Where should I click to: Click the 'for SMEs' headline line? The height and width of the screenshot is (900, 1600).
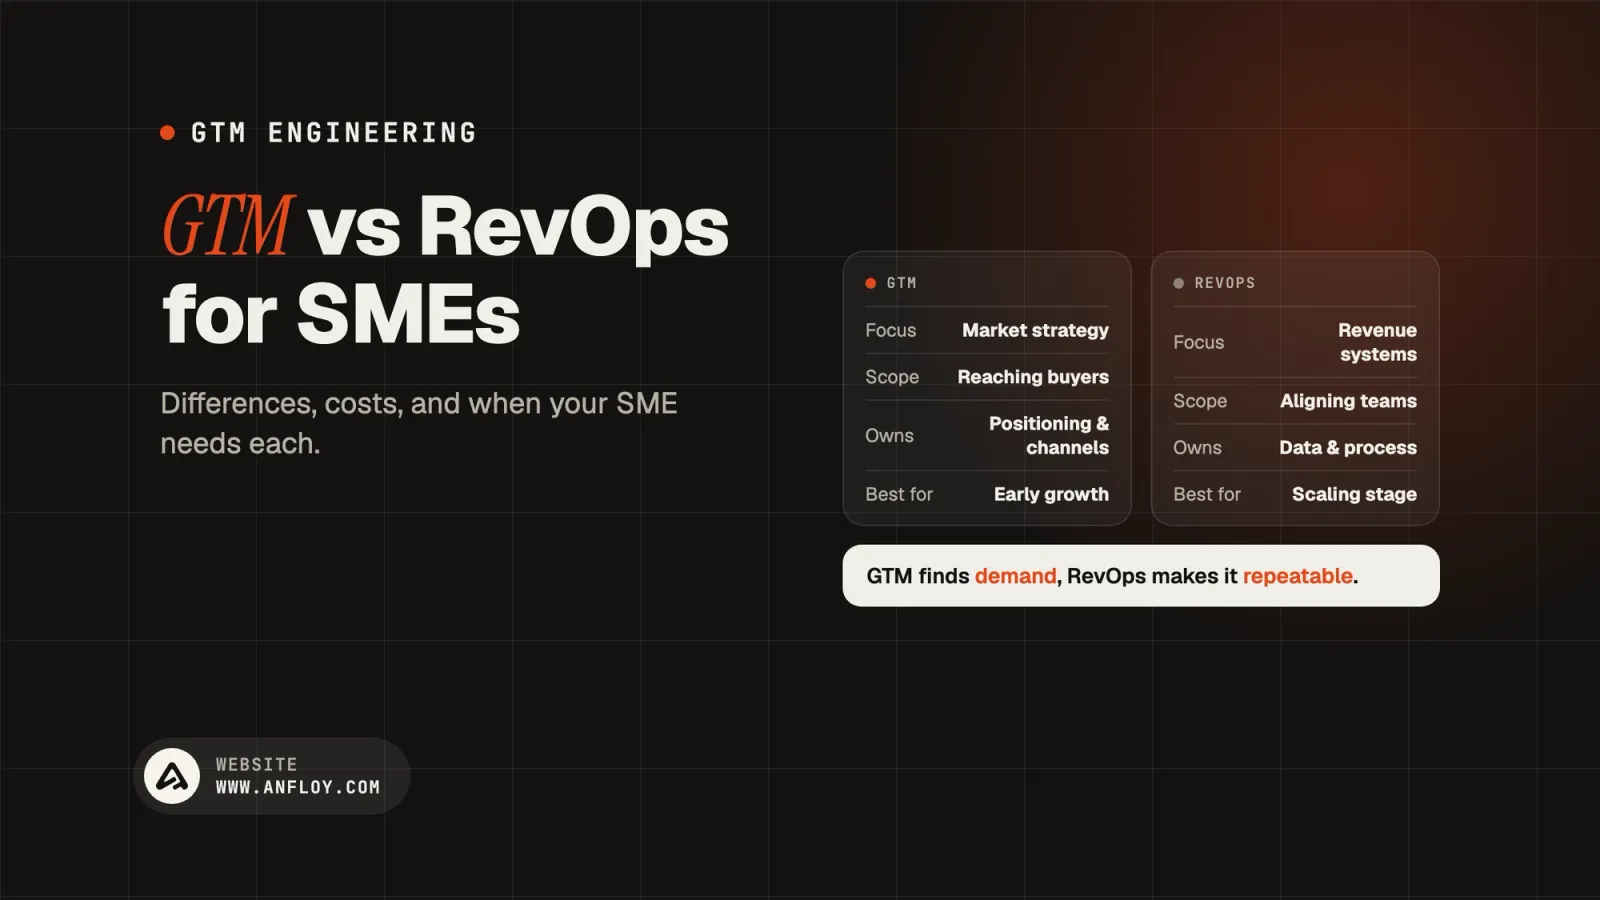[341, 314]
